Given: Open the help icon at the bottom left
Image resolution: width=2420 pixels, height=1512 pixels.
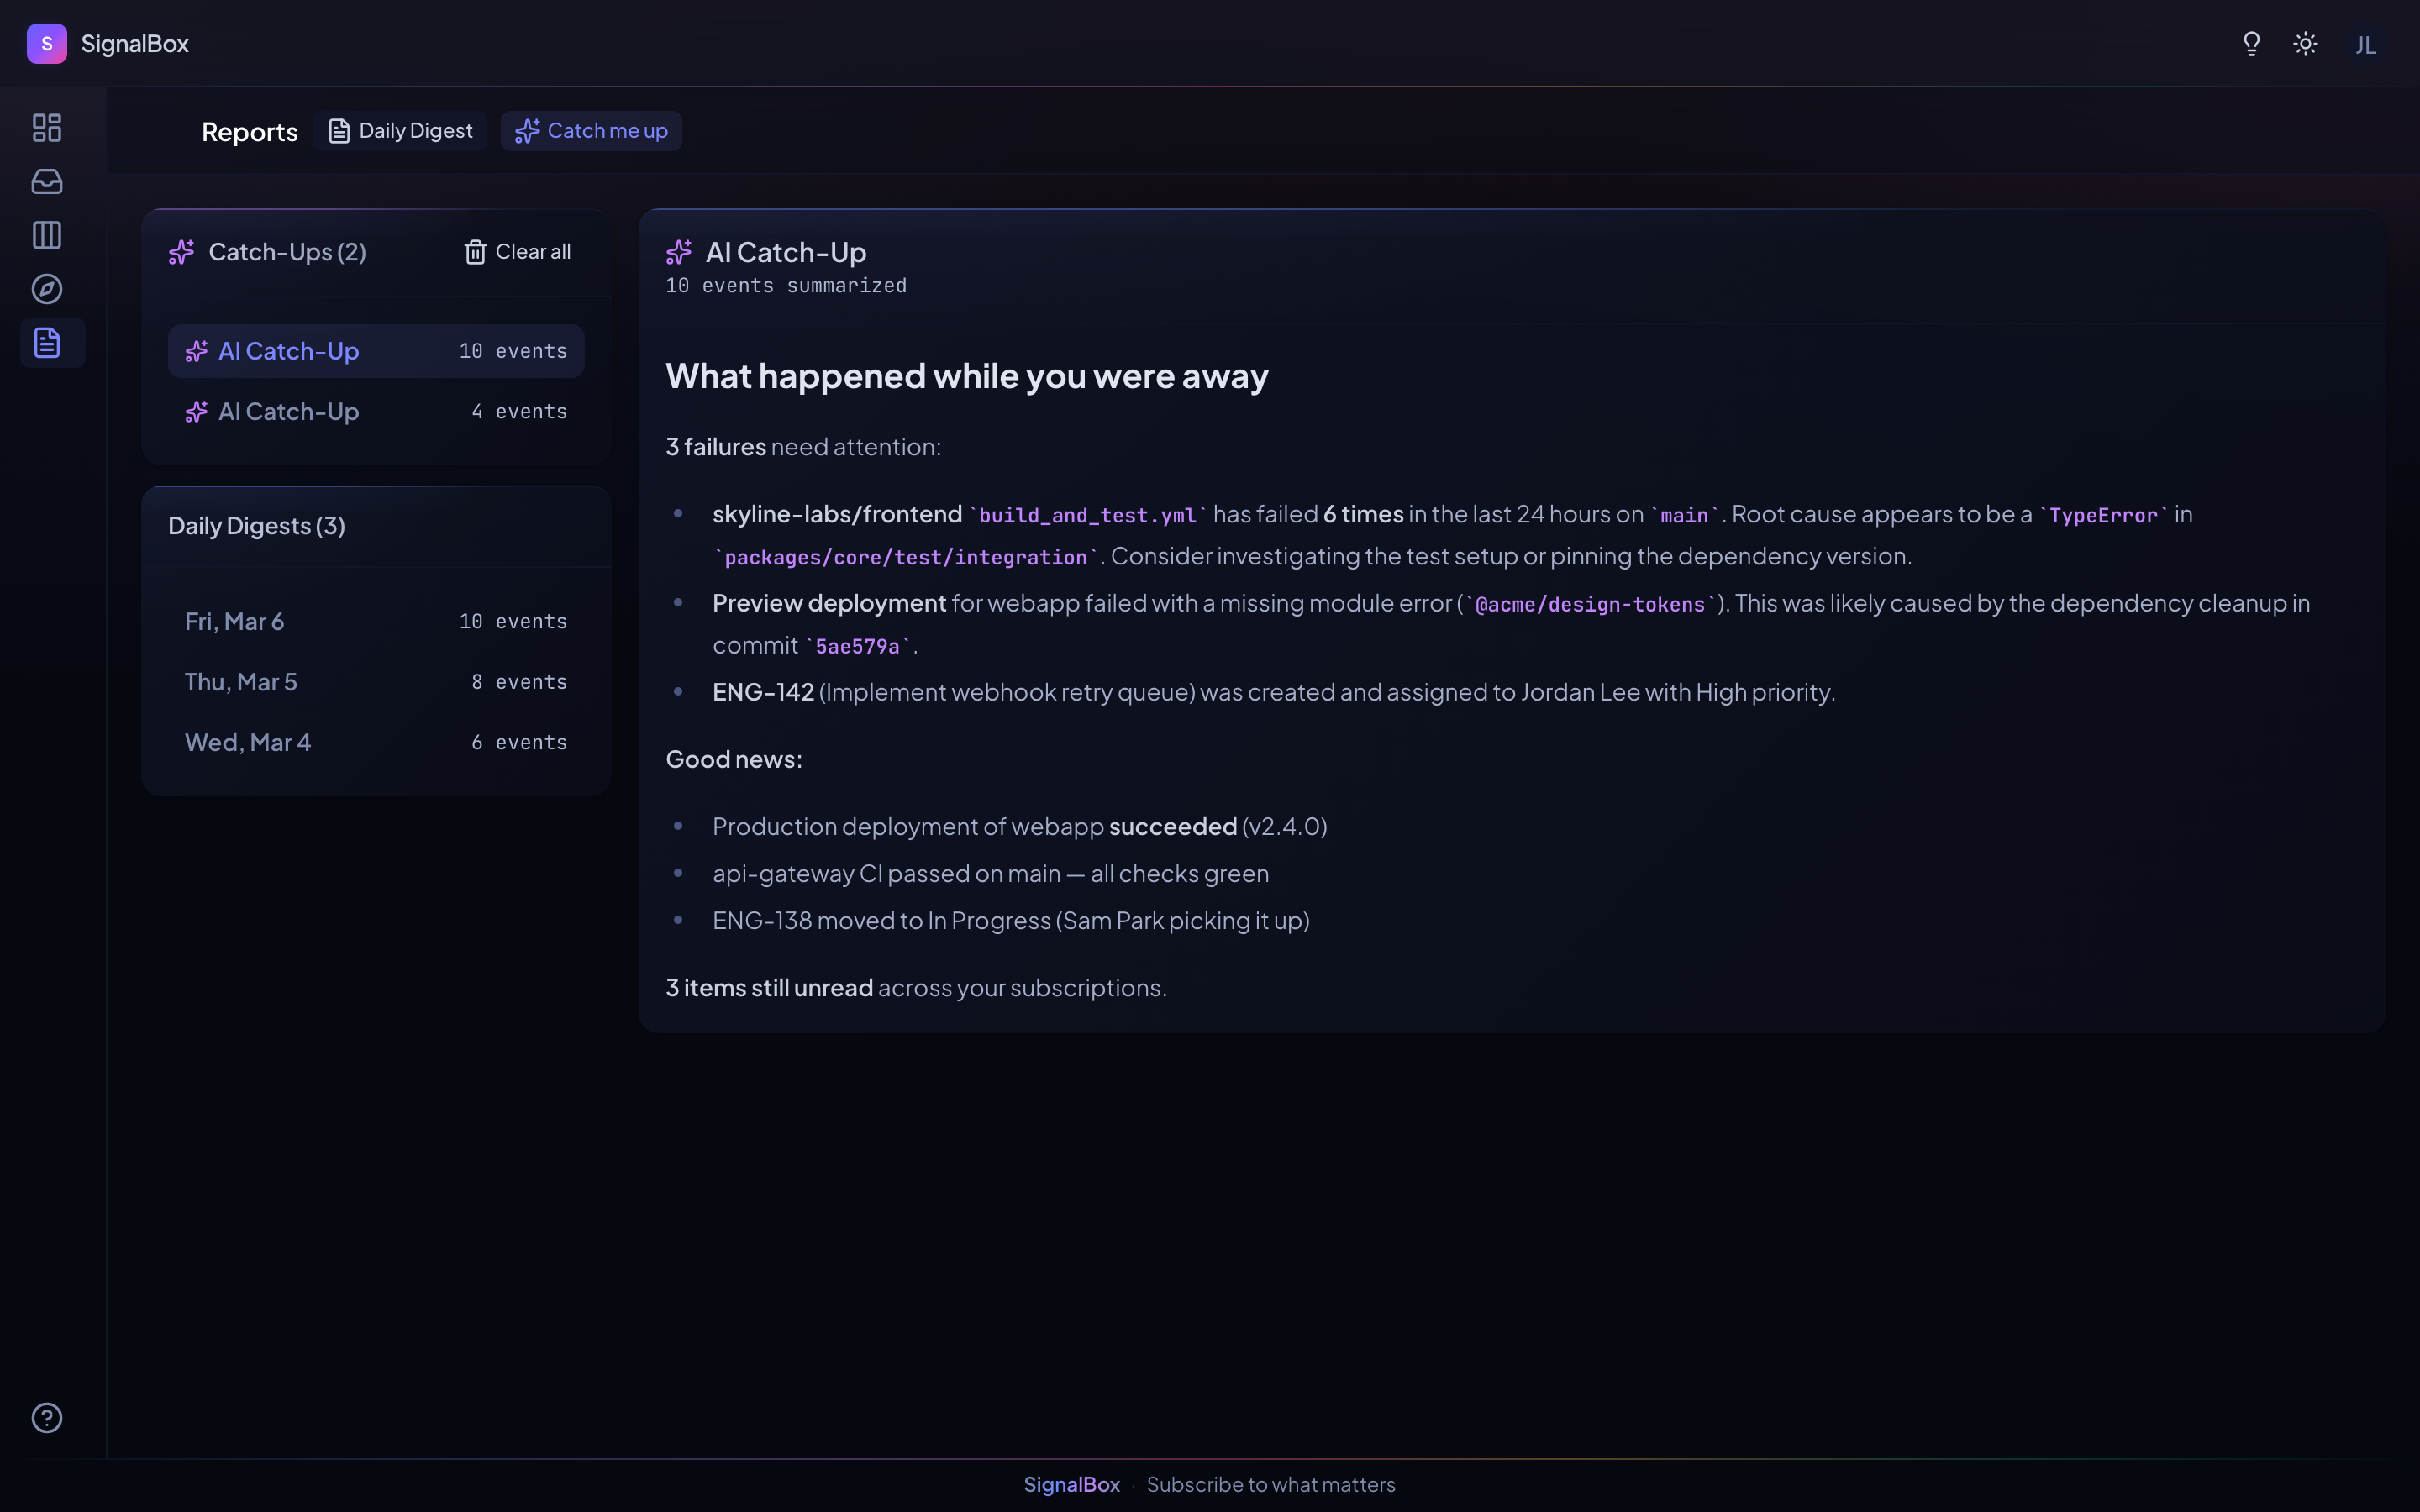Looking at the screenshot, I should 46,1417.
